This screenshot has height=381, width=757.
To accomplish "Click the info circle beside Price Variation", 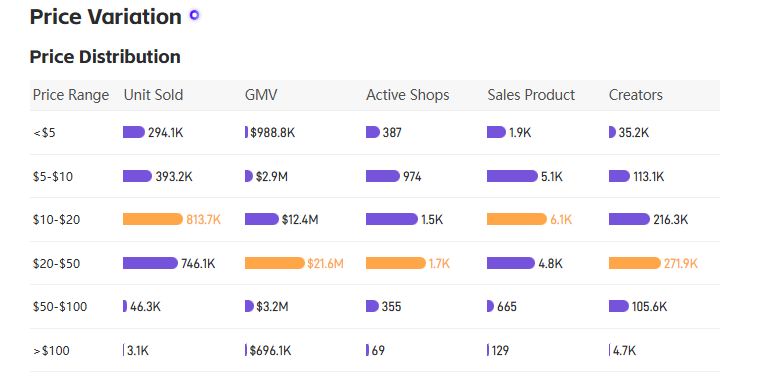I will 194,15.
